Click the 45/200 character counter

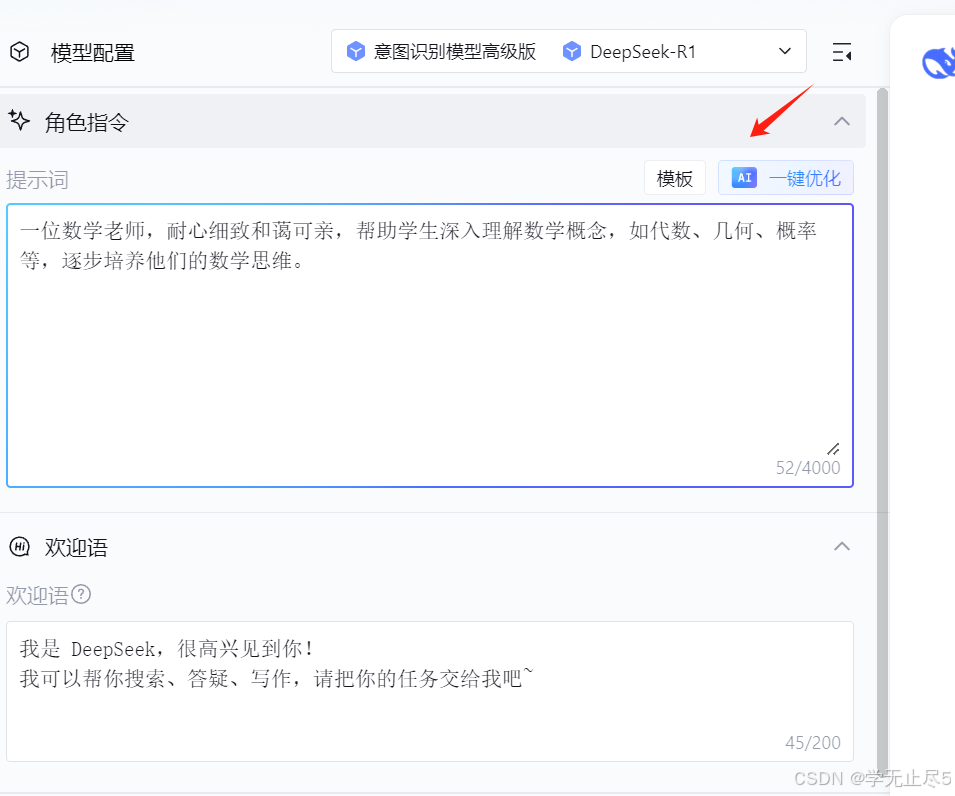[x=812, y=743]
